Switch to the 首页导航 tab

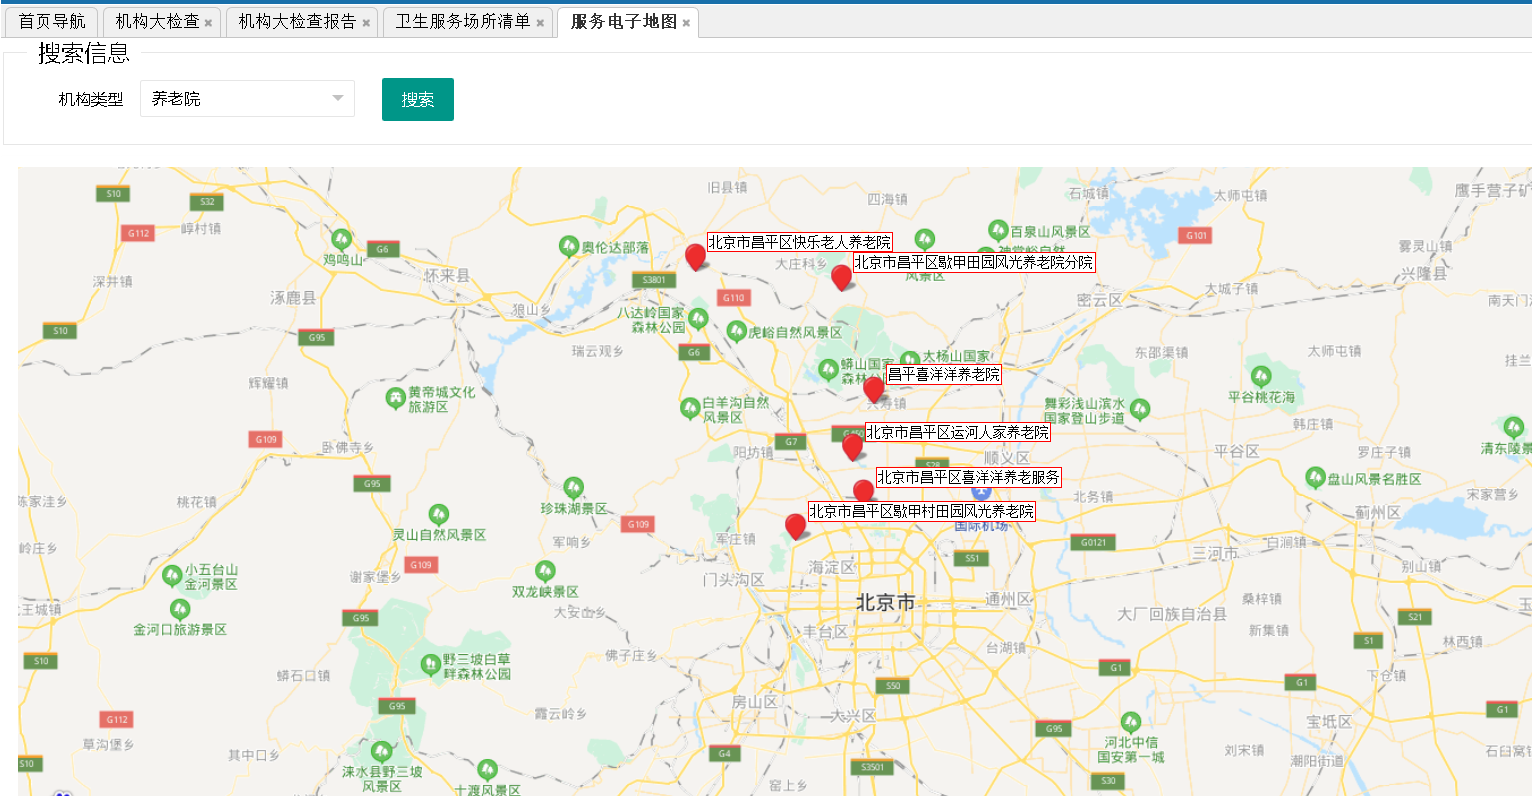click(52, 22)
